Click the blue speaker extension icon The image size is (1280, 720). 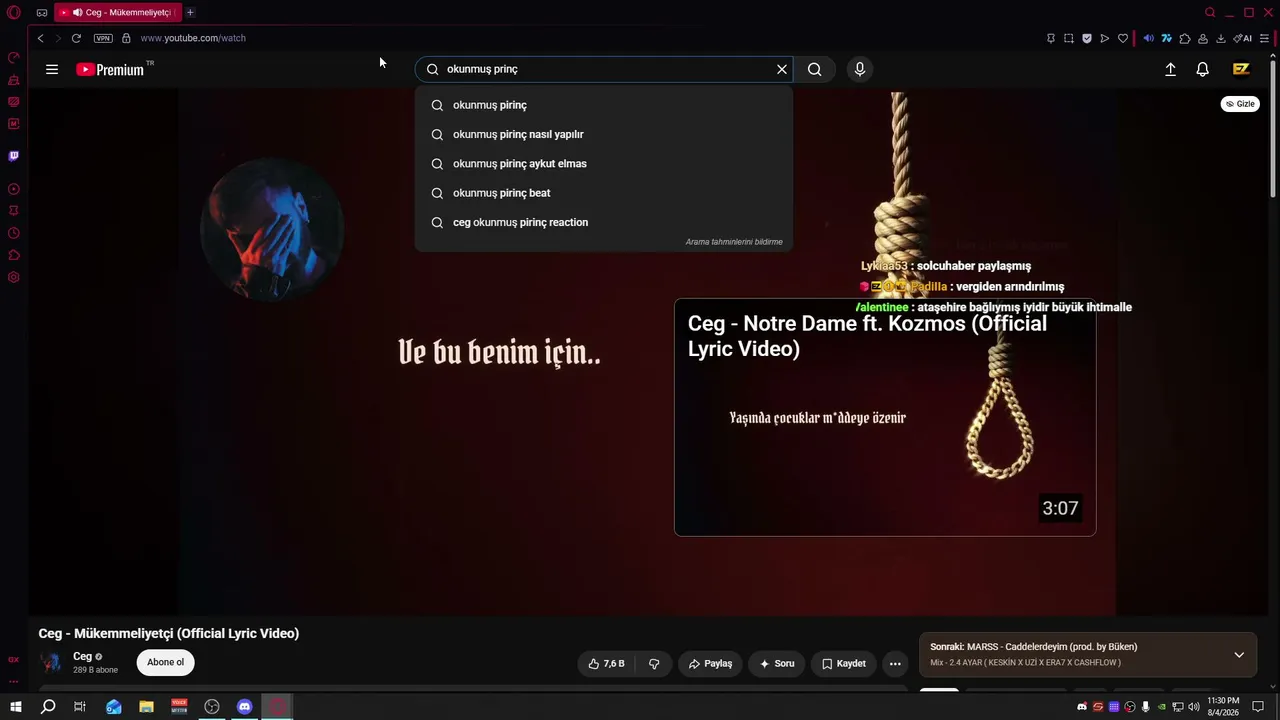pos(1149,38)
